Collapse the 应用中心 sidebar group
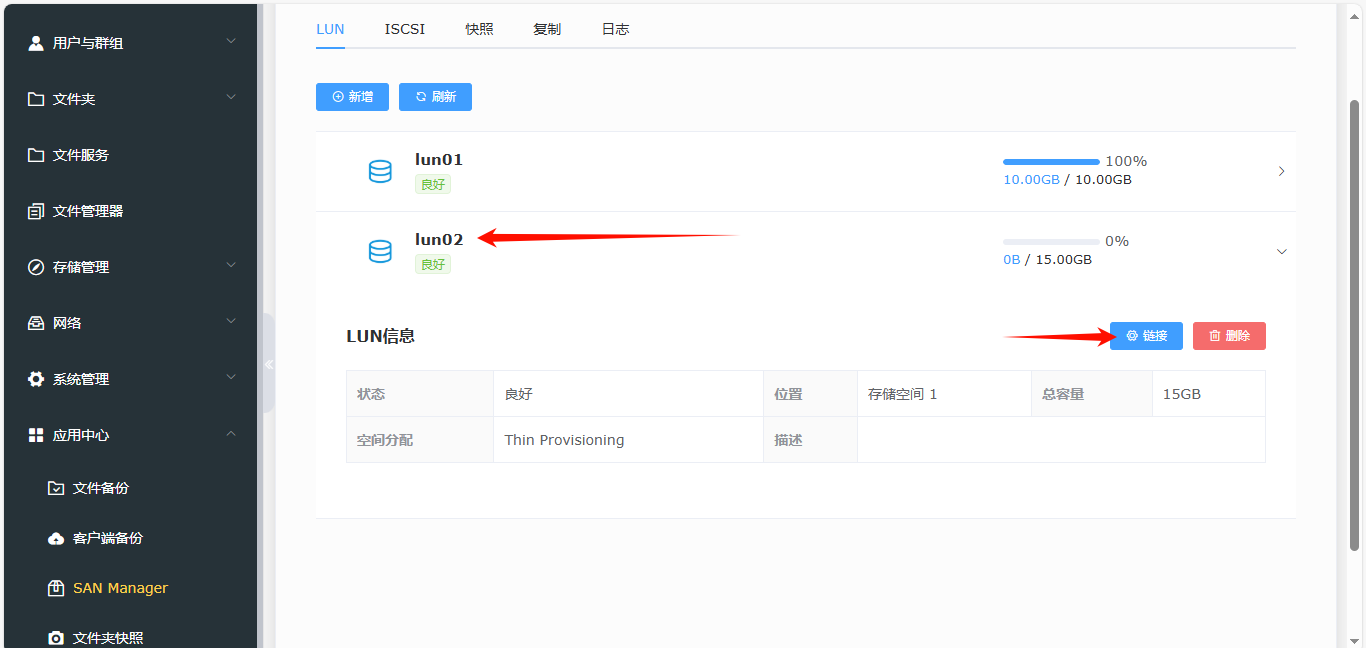 coord(231,434)
